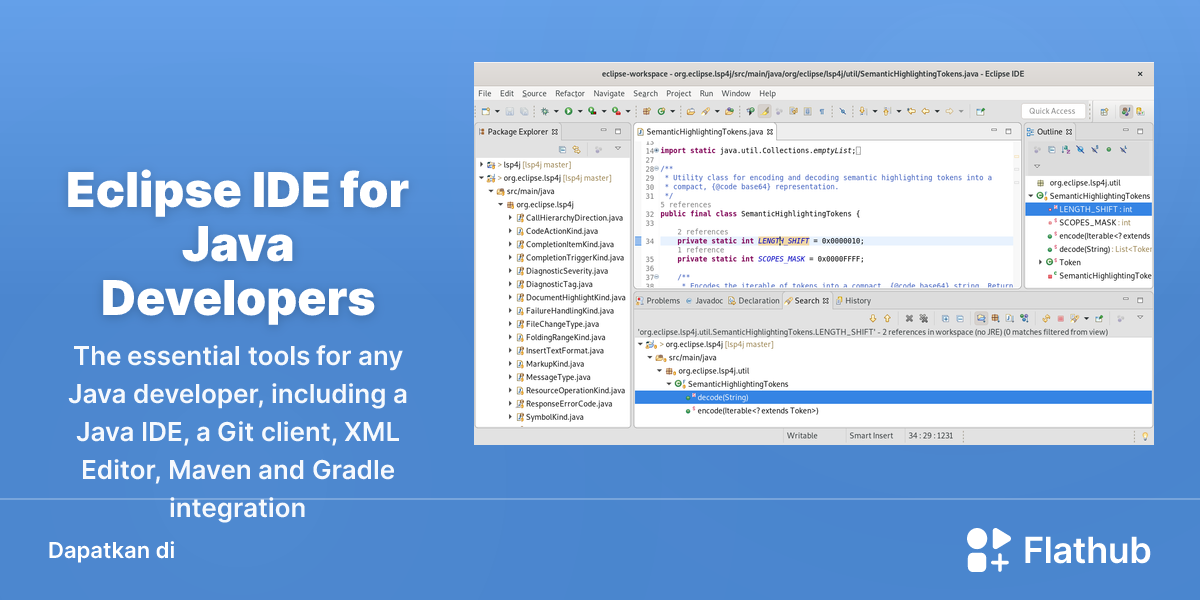Open the Outline view menu triangle
This screenshot has height=600, width=1200.
coord(1037,166)
